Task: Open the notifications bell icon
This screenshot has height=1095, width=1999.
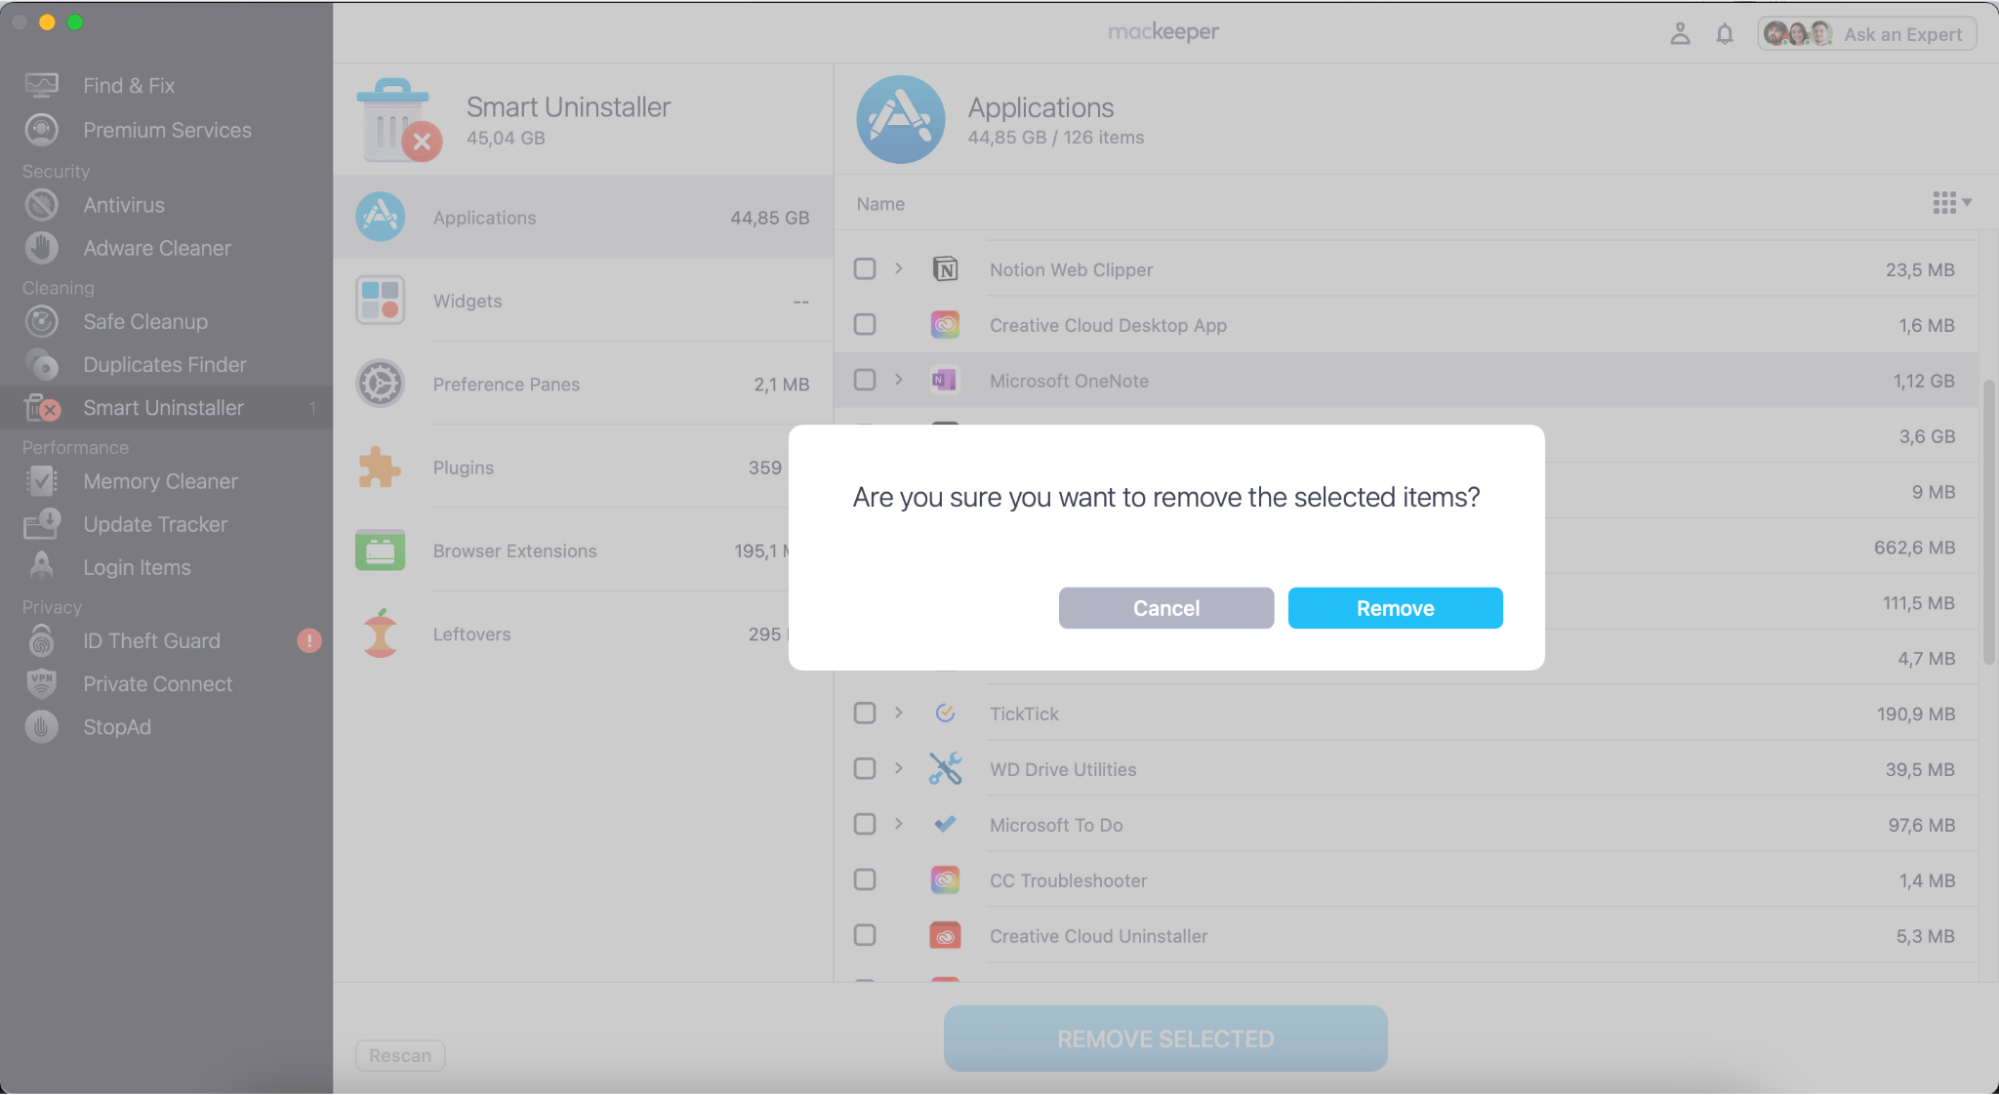Action: tap(1724, 34)
